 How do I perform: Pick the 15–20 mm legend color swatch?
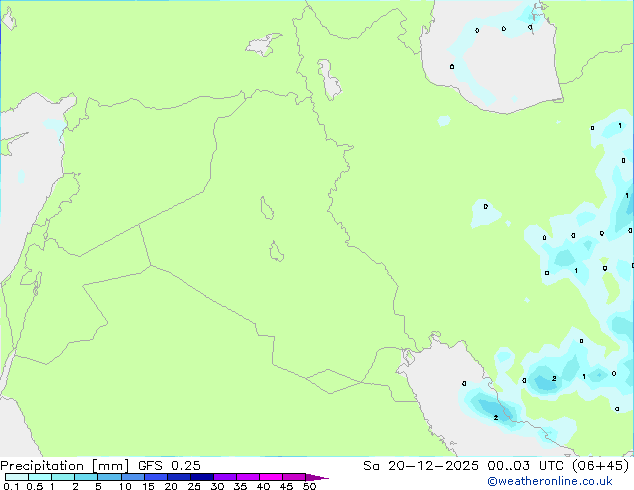(156, 477)
